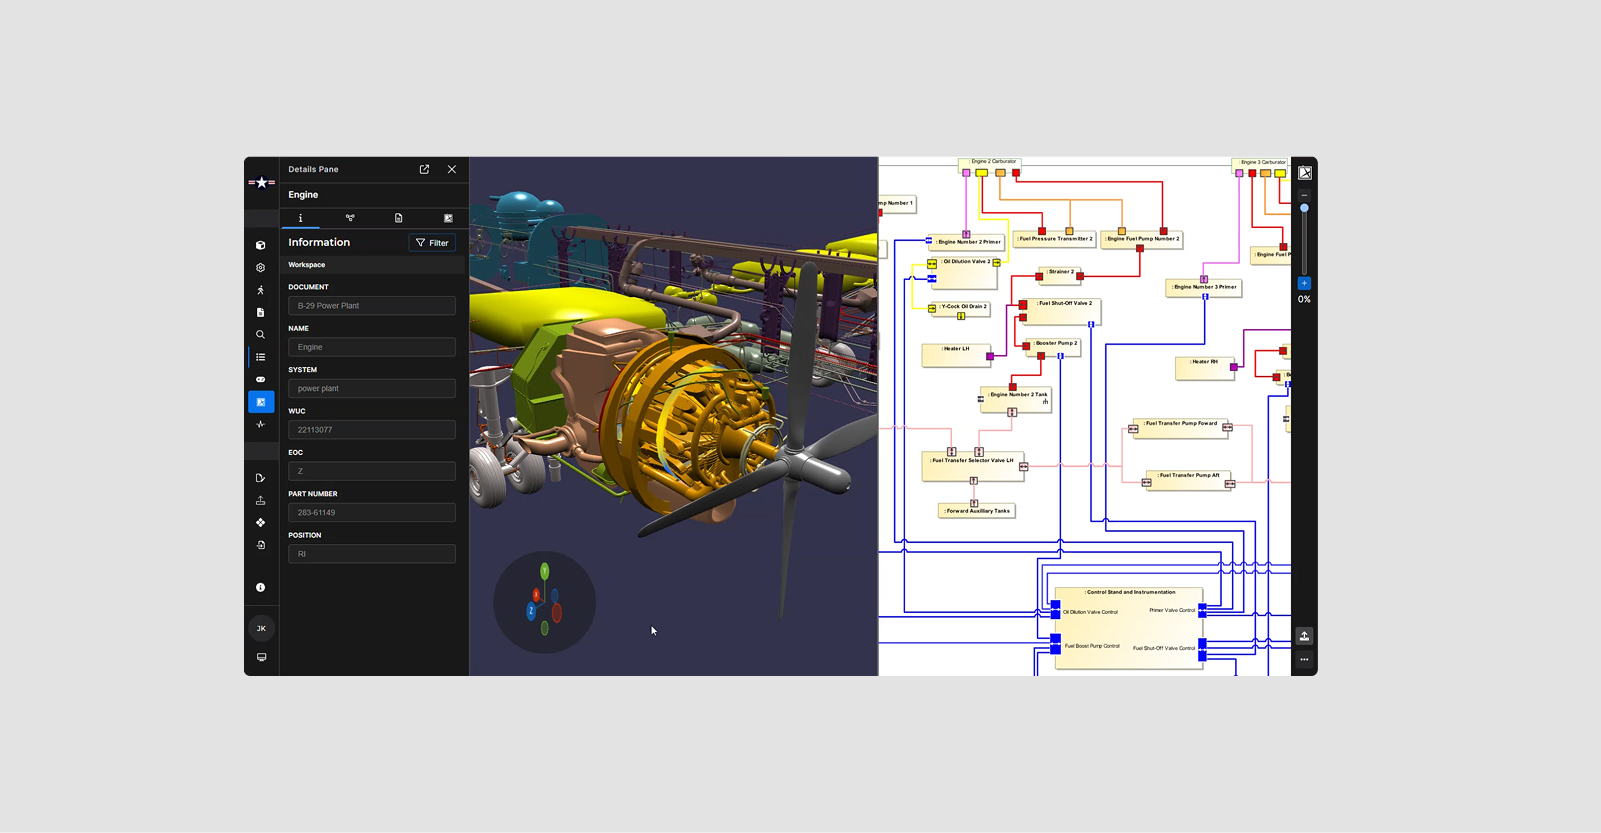
Task: Select Fuel Transfer Selector Valve LH block
Action: click(973, 467)
